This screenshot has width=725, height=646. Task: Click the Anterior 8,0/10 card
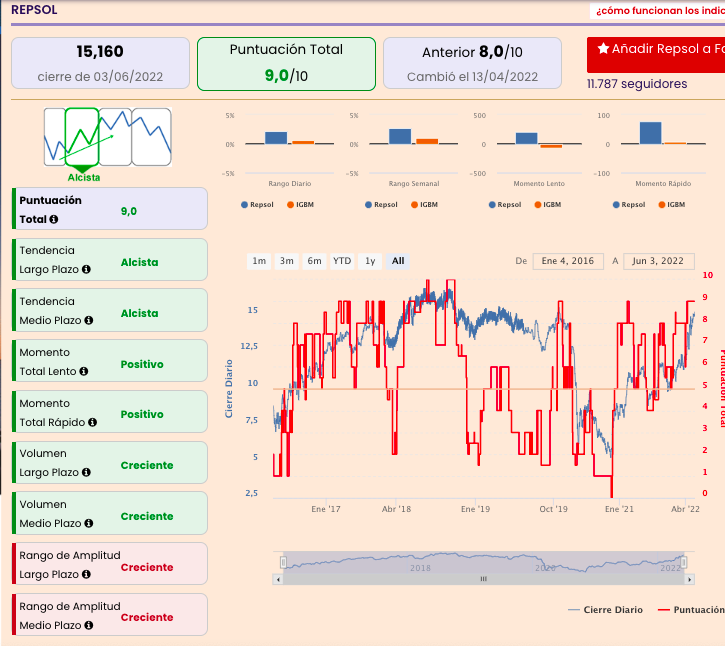(472, 63)
